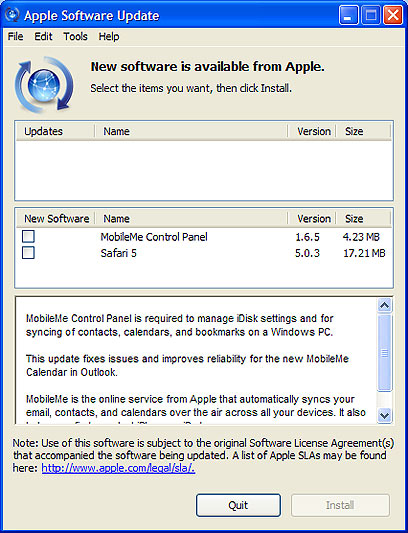Click the title bar application icon
The height and width of the screenshot is (533, 408).
click(x=13, y=15)
